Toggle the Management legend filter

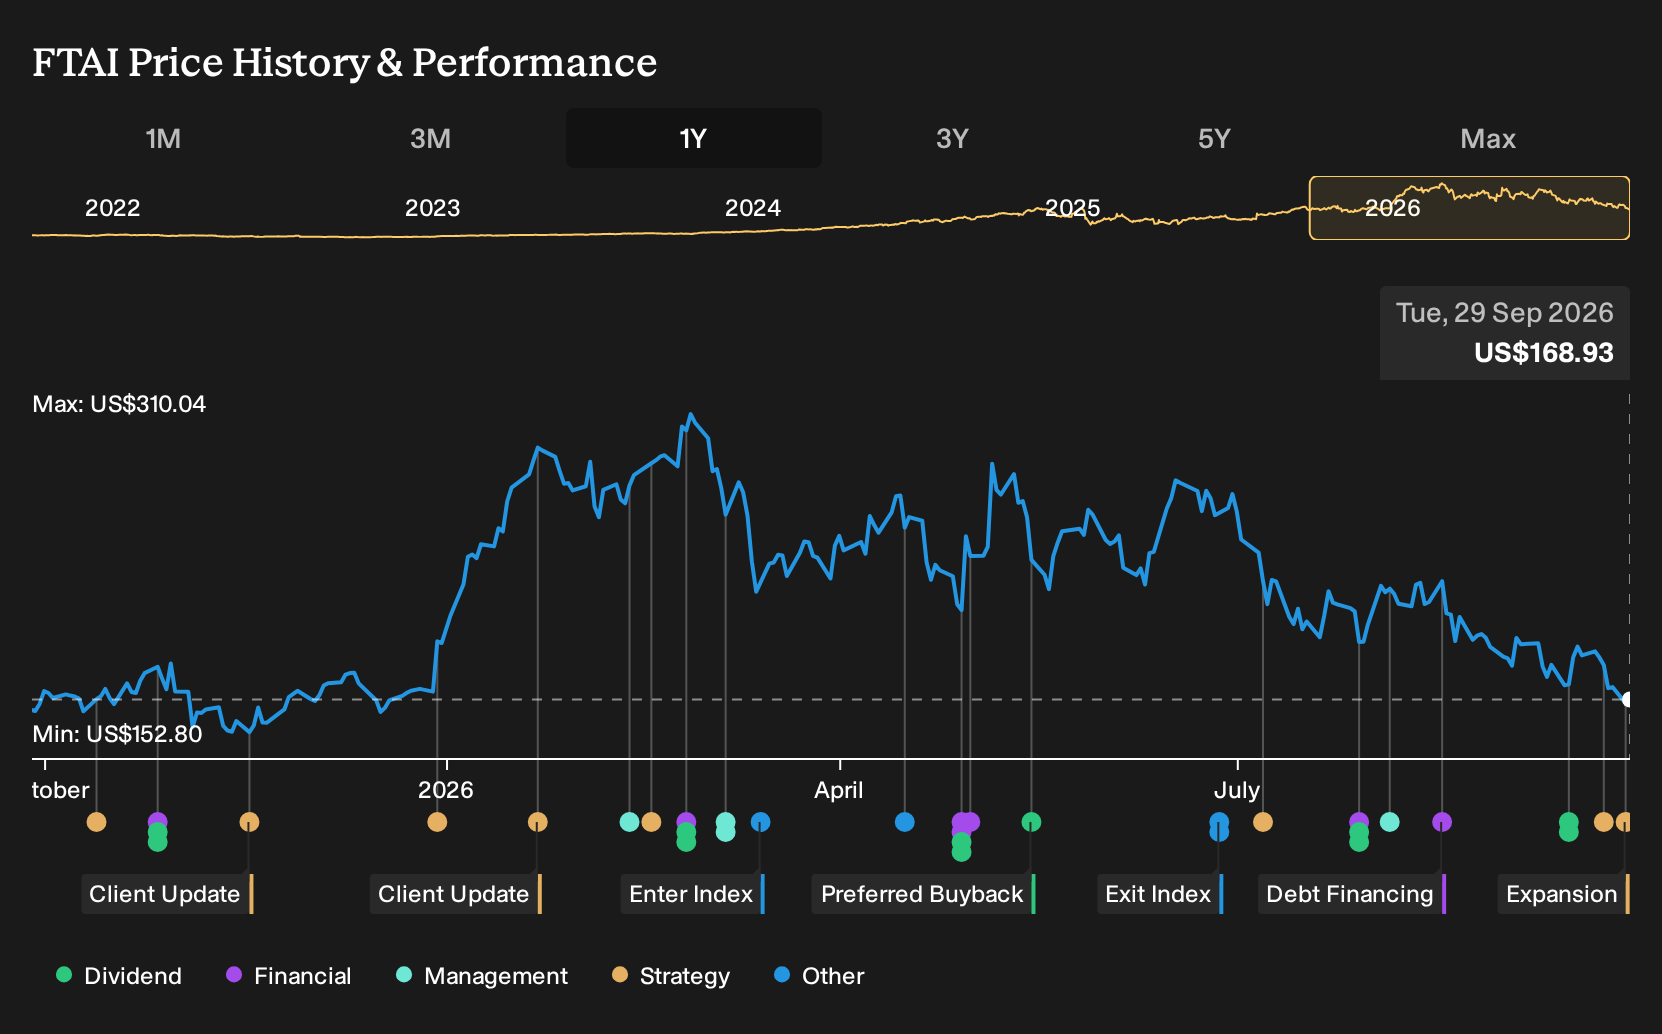[482, 976]
